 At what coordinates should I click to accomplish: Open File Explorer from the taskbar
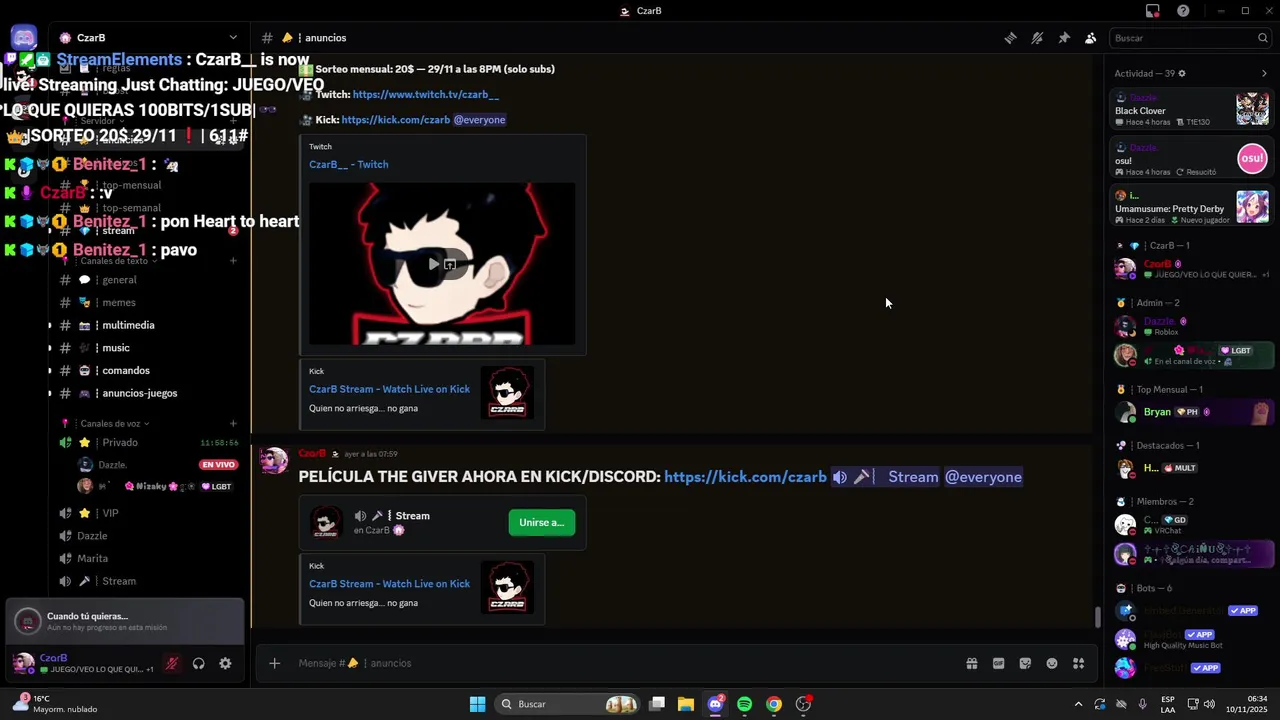click(685, 704)
